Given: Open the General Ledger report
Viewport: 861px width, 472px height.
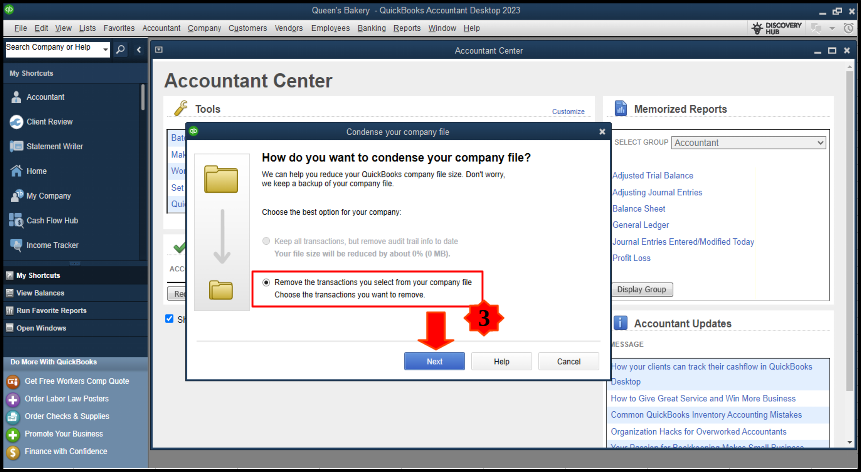Looking at the screenshot, I should pos(641,225).
